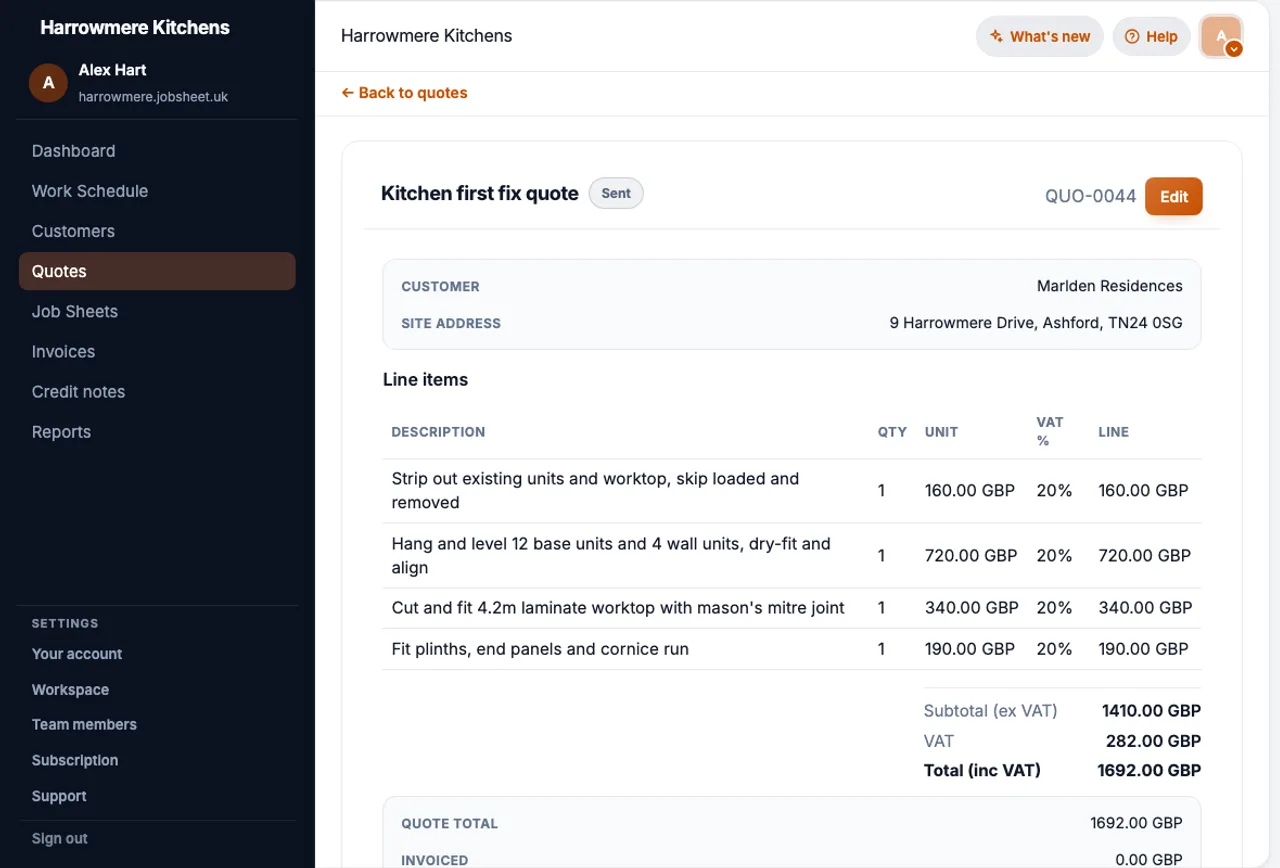
Task: Click the Harrowmere Kitchens sidebar logo title
Action: coord(135,28)
